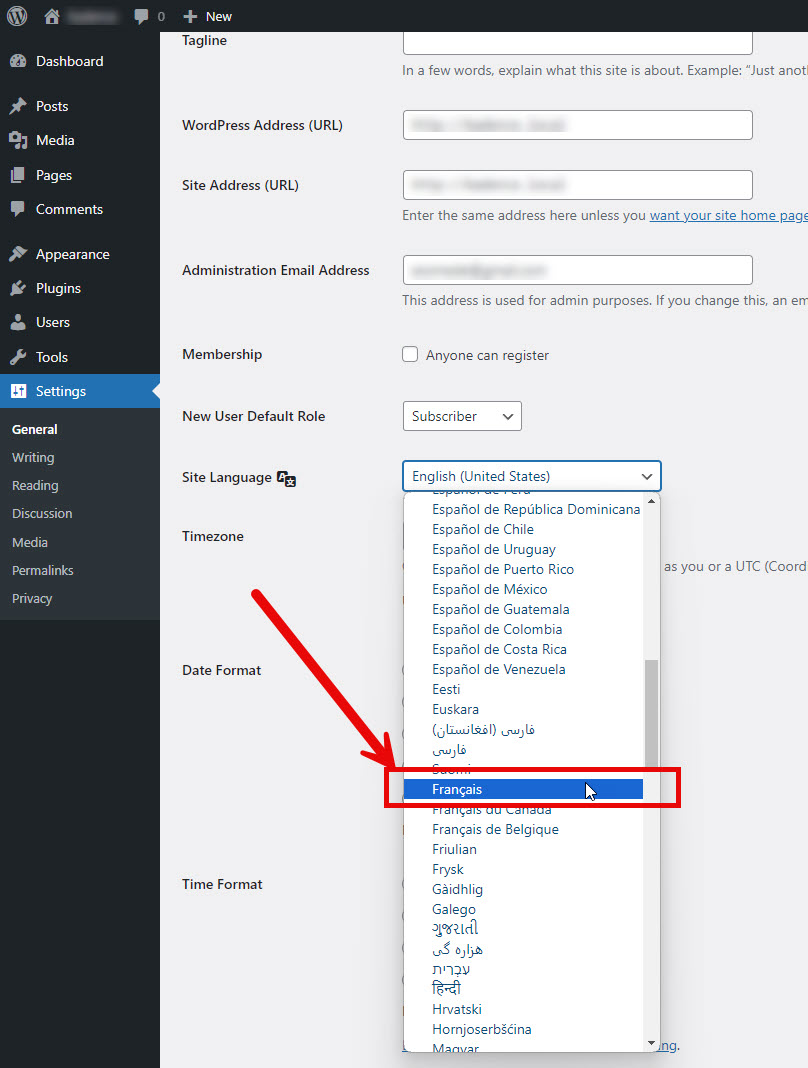The width and height of the screenshot is (808, 1068).
Task: Click the language list scroll up arrow
Action: pos(651,501)
